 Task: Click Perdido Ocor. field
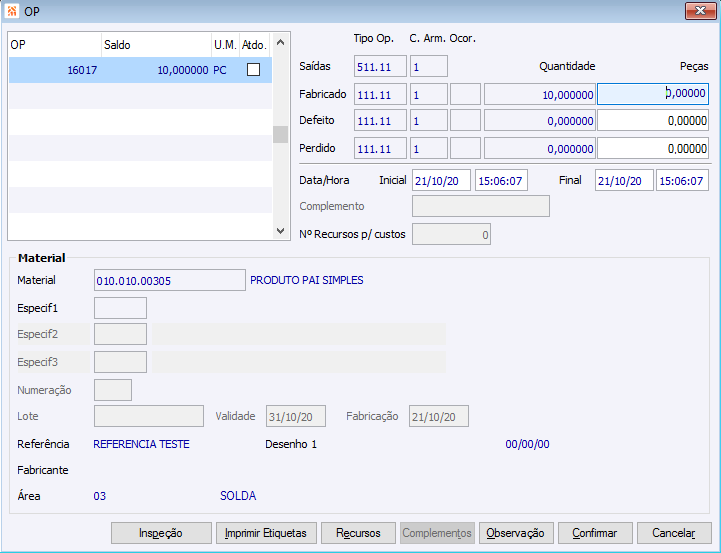(465, 148)
